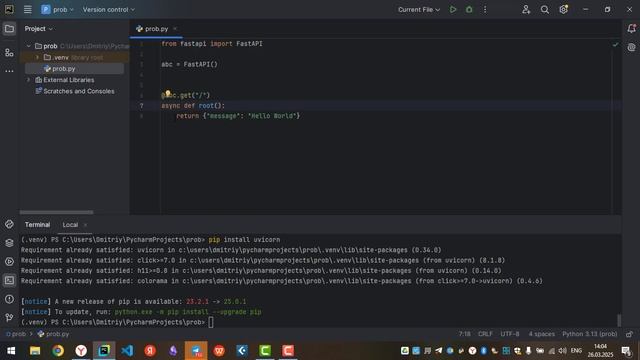Click on line 7 'async def root' in the editor
Image resolution: width=640 pixels, height=360 pixels.
(193, 106)
